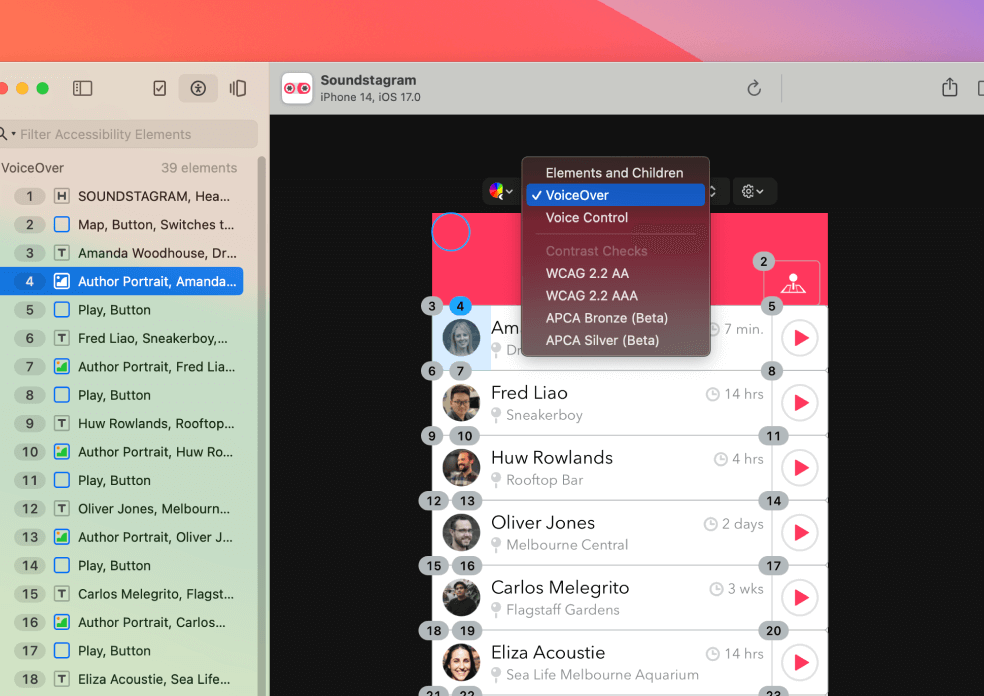
Task: Select APCA Silver (Beta) option
Action: (x=614, y=341)
